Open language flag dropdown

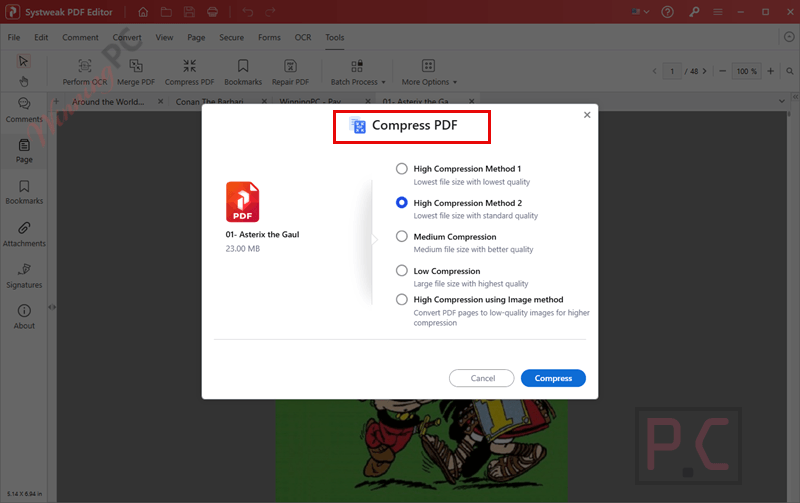640,12
